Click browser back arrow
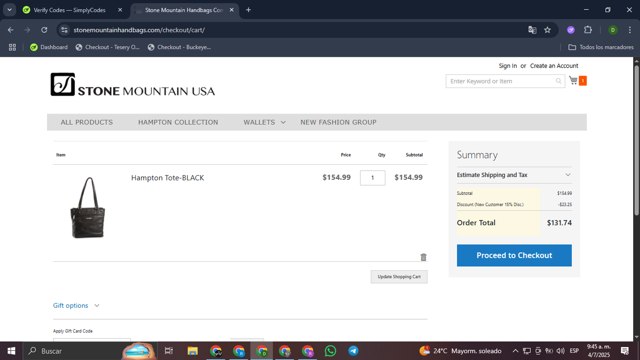The image size is (640, 360). (11, 30)
